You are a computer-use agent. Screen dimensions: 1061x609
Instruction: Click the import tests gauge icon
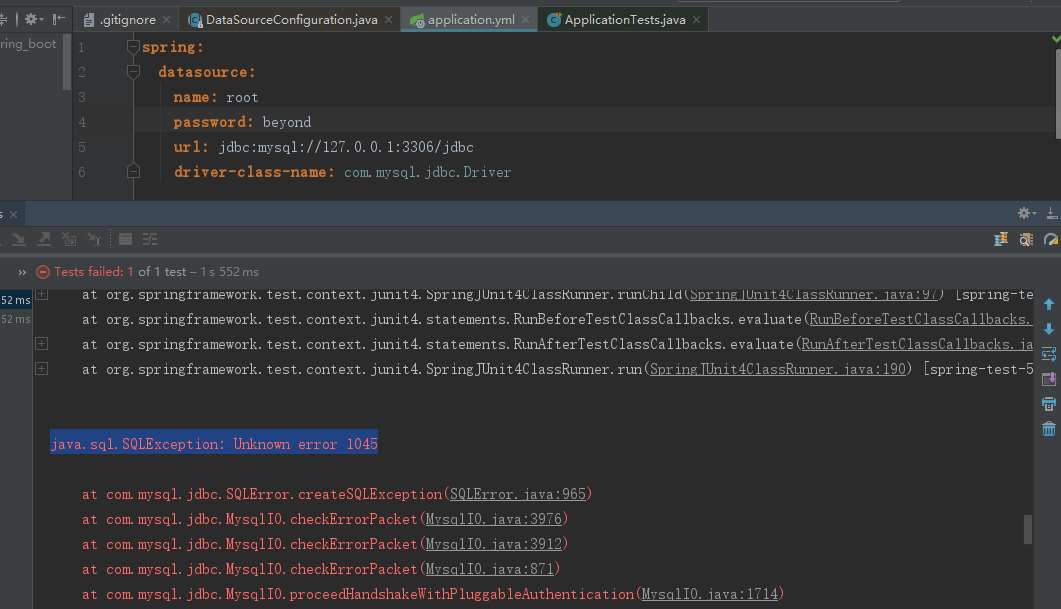point(1051,240)
